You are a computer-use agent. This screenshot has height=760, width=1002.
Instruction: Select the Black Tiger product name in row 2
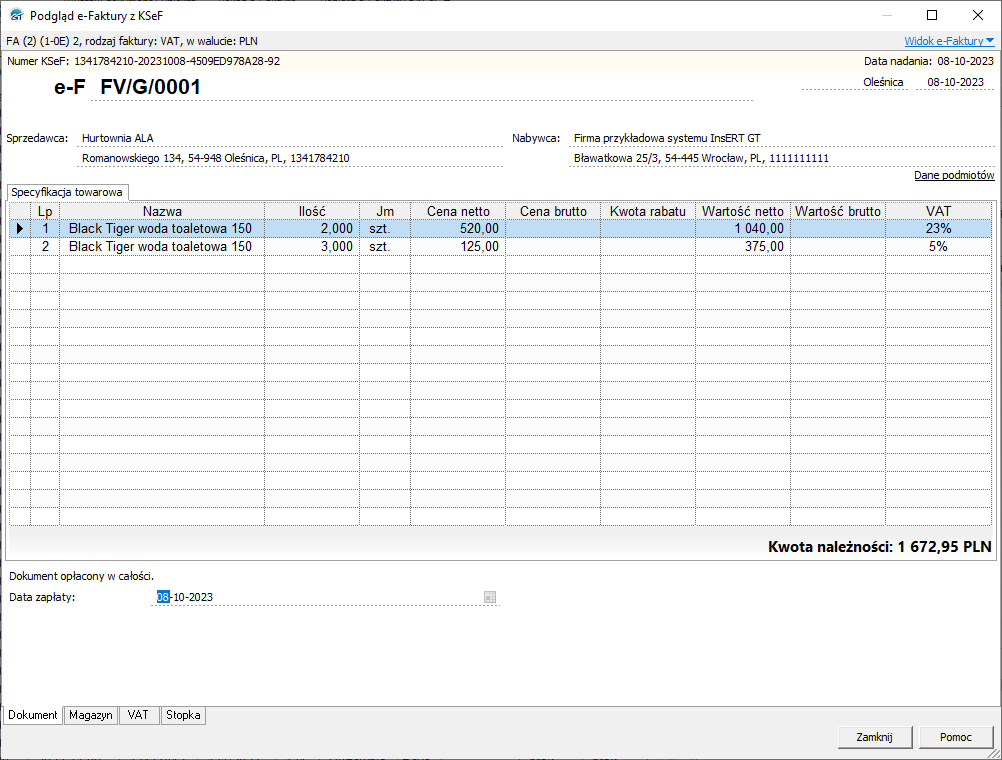pyautogui.click(x=160, y=246)
